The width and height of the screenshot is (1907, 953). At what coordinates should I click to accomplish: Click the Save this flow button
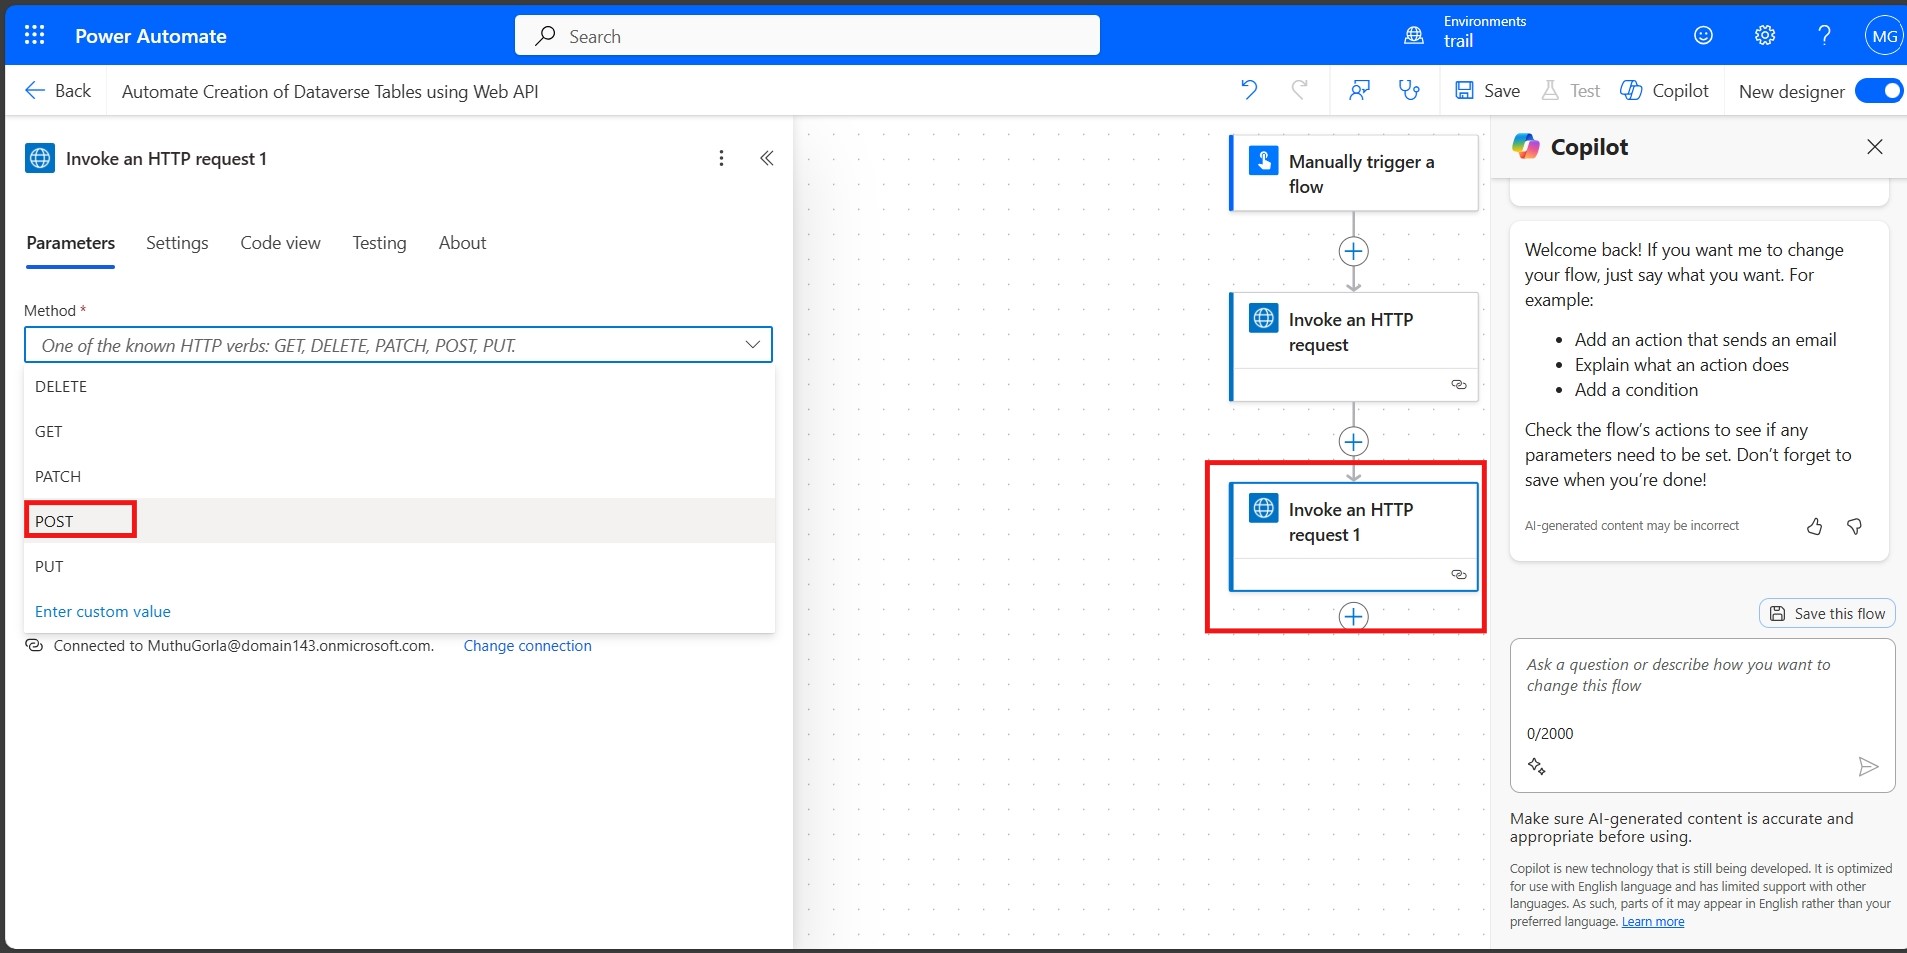[x=1828, y=613]
